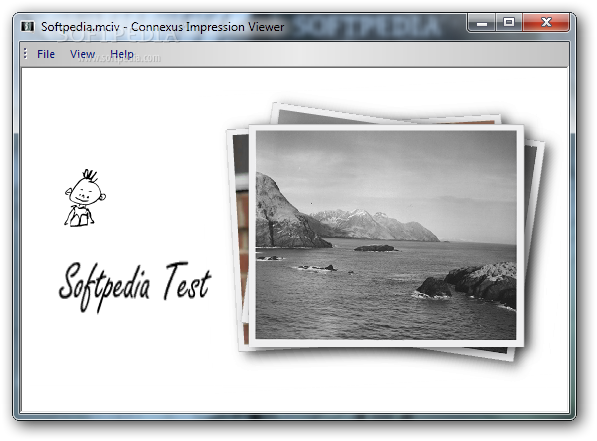The image size is (597, 441).
Task: Click the baby doodle drawing
Action: 85,198
